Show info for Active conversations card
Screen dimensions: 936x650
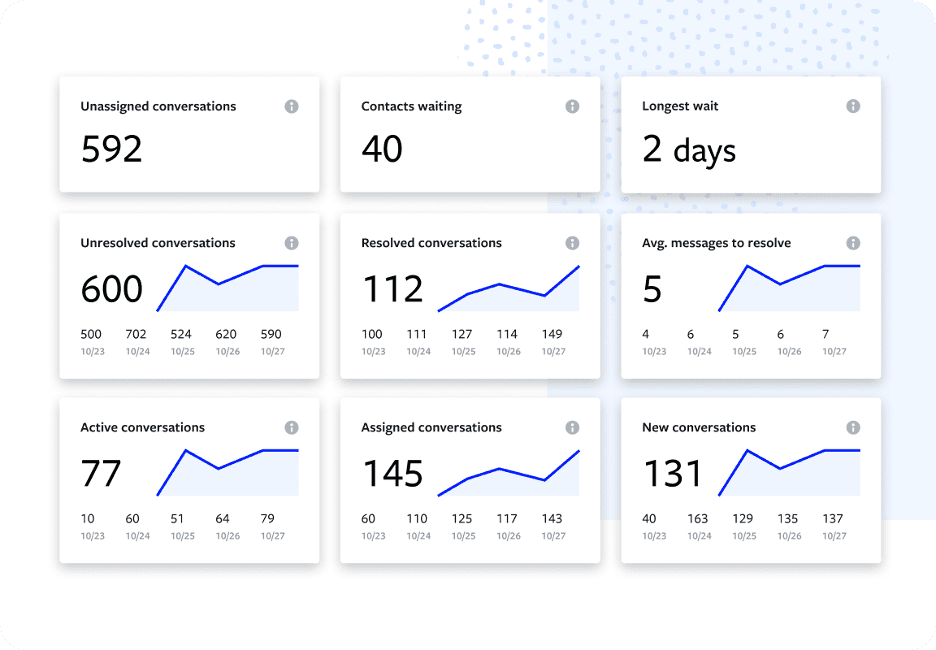pos(291,427)
